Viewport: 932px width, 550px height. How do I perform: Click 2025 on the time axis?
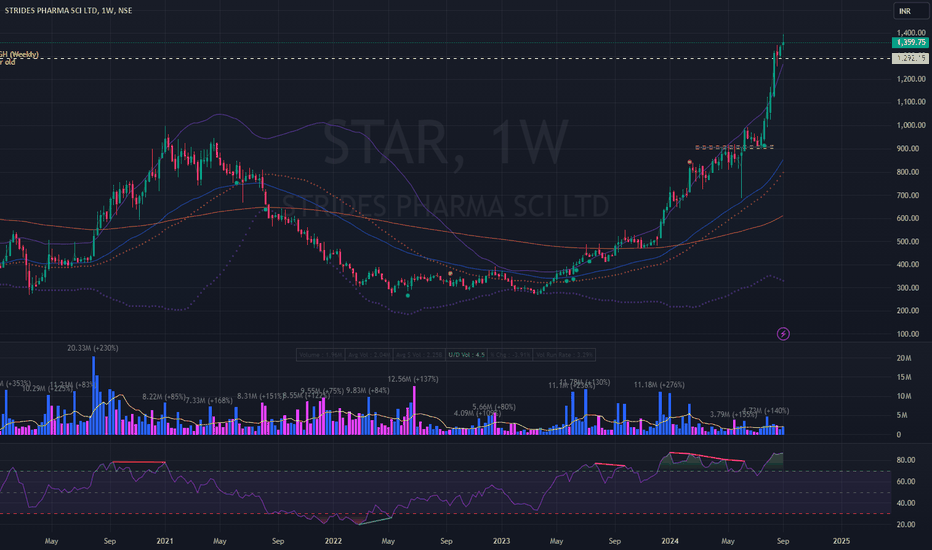(841, 541)
